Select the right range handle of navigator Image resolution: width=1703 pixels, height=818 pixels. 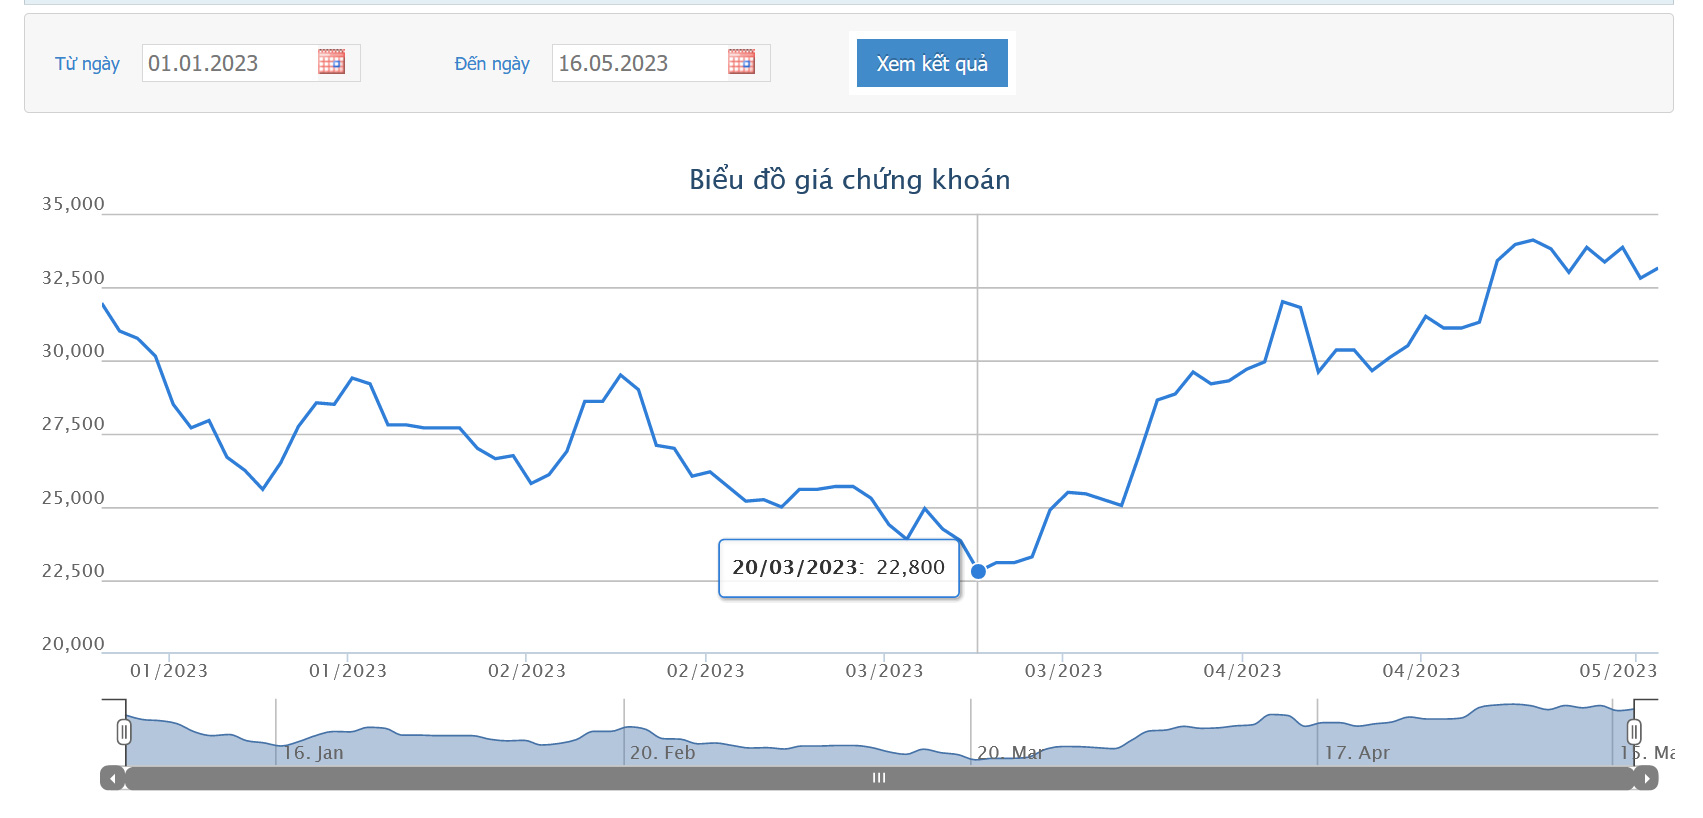pos(1634,732)
